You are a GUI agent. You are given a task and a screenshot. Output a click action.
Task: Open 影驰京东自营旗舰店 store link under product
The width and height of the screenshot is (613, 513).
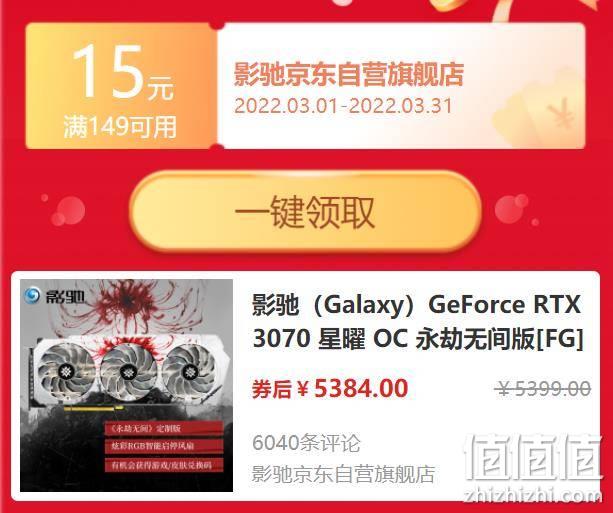click(x=343, y=474)
